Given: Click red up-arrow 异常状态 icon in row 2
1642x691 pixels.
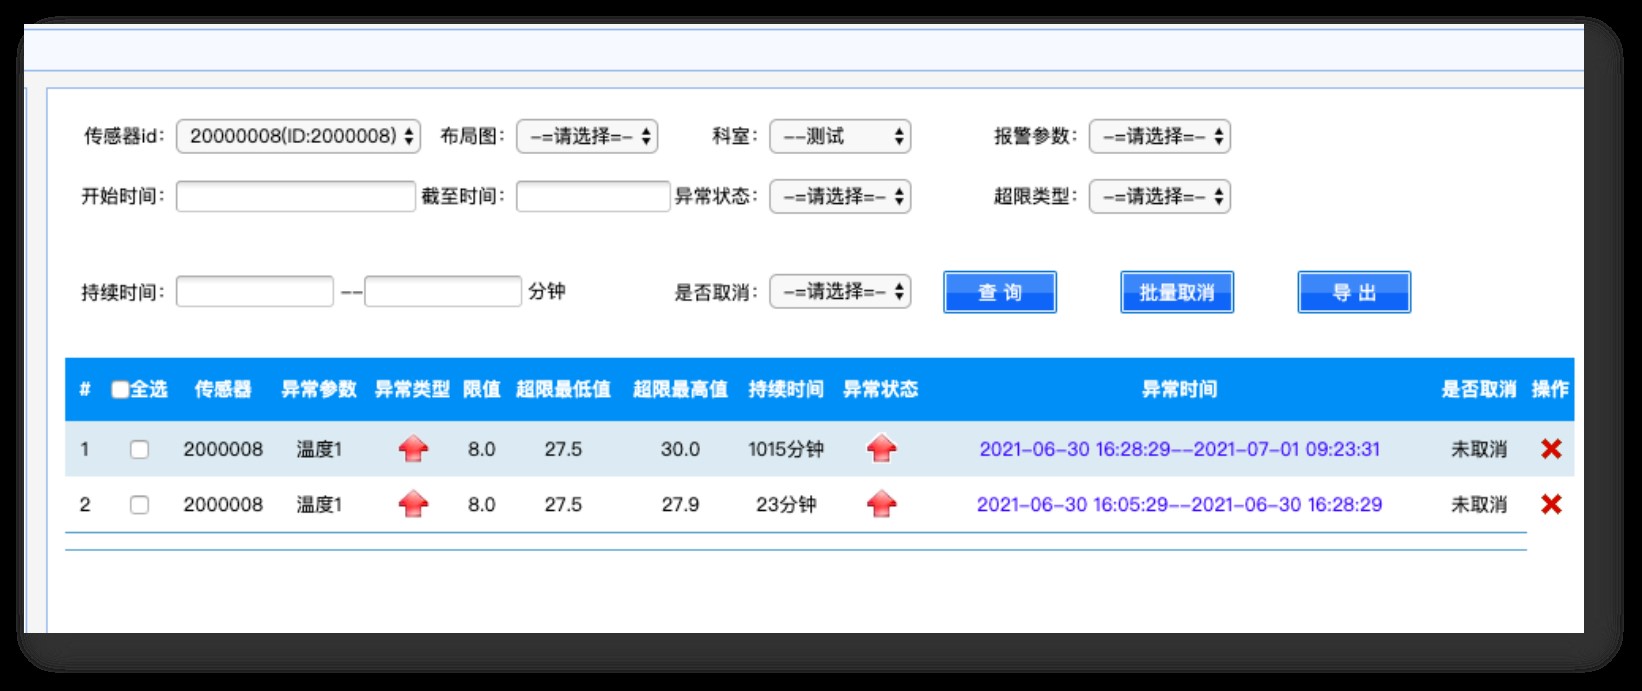Looking at the screenshot, I should 881,504.
